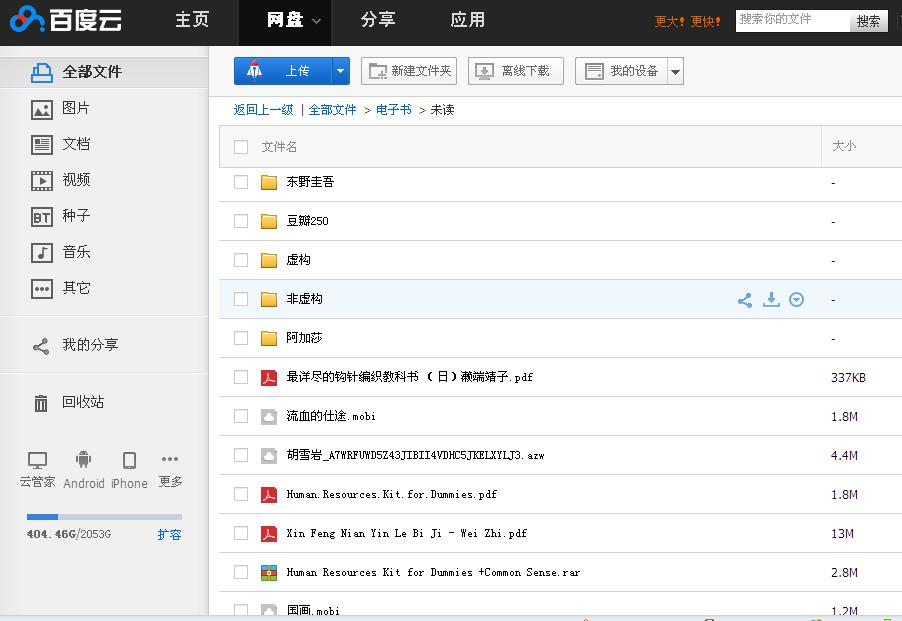Viewport: 902px width, 621px height.
Task: Select 全部文件 in the sidebar
Action: pyautogui.click(x=104, y=72)
